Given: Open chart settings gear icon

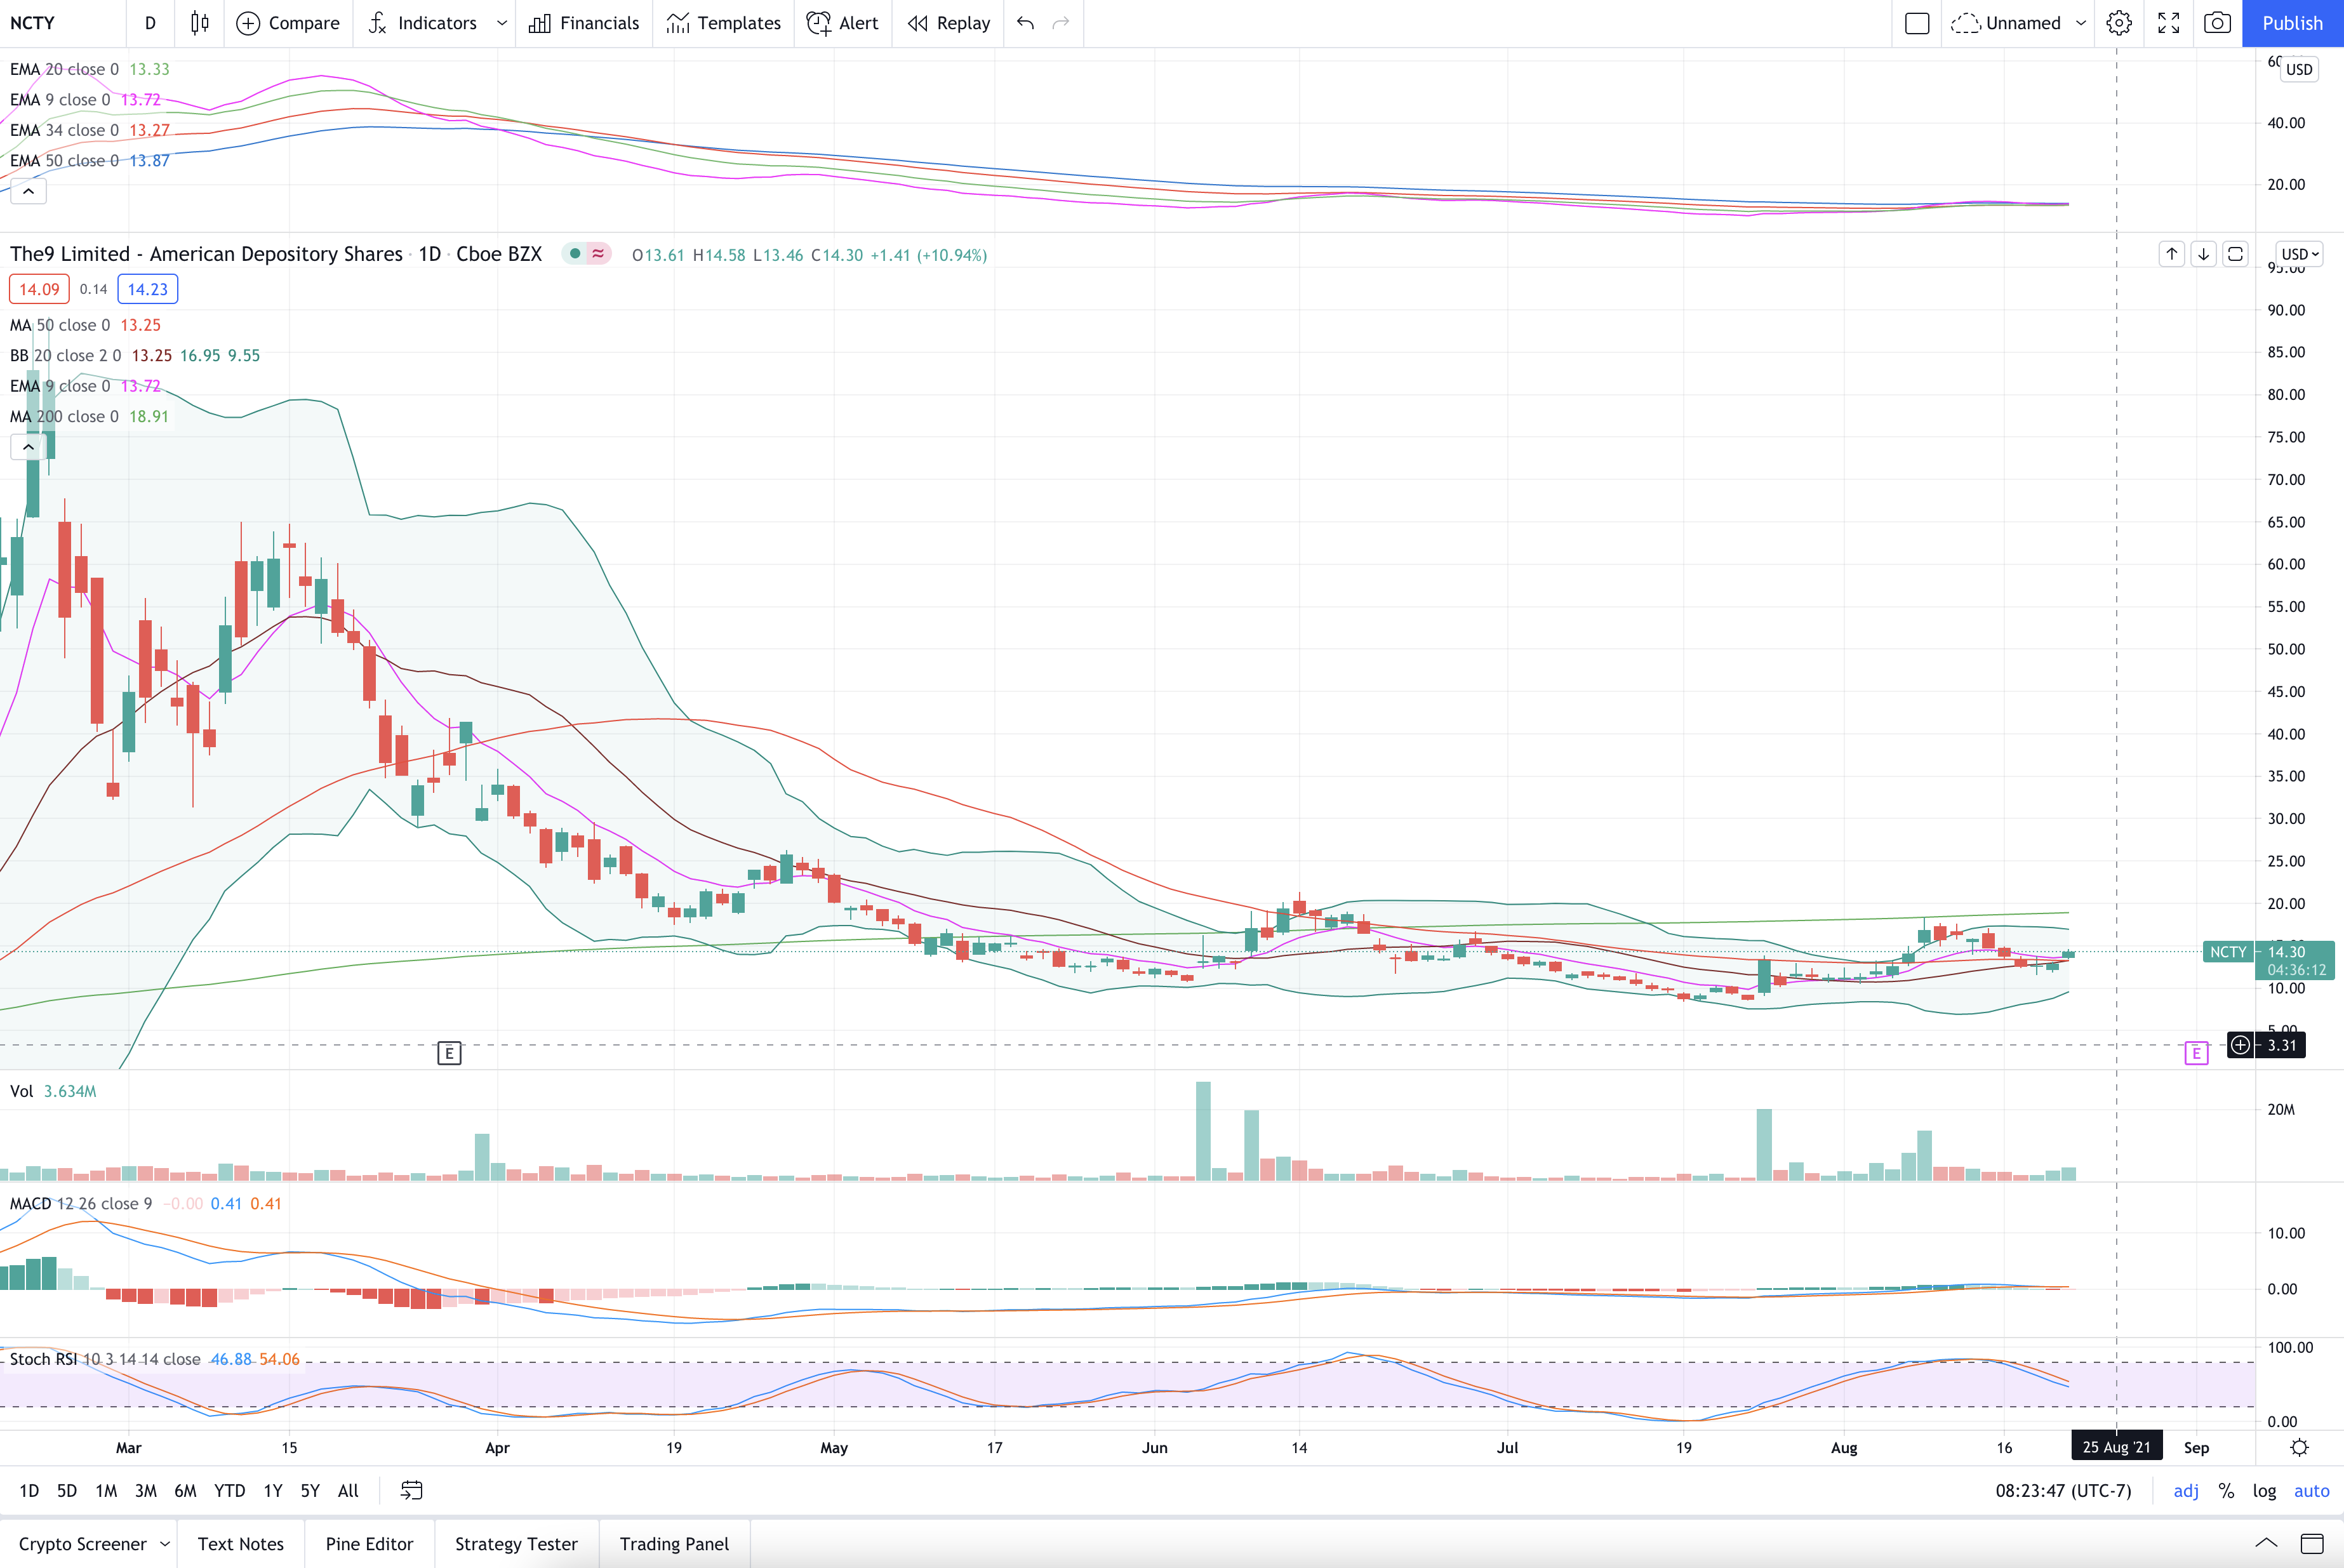Looking at the screenshot, I should pos(2118,23).
